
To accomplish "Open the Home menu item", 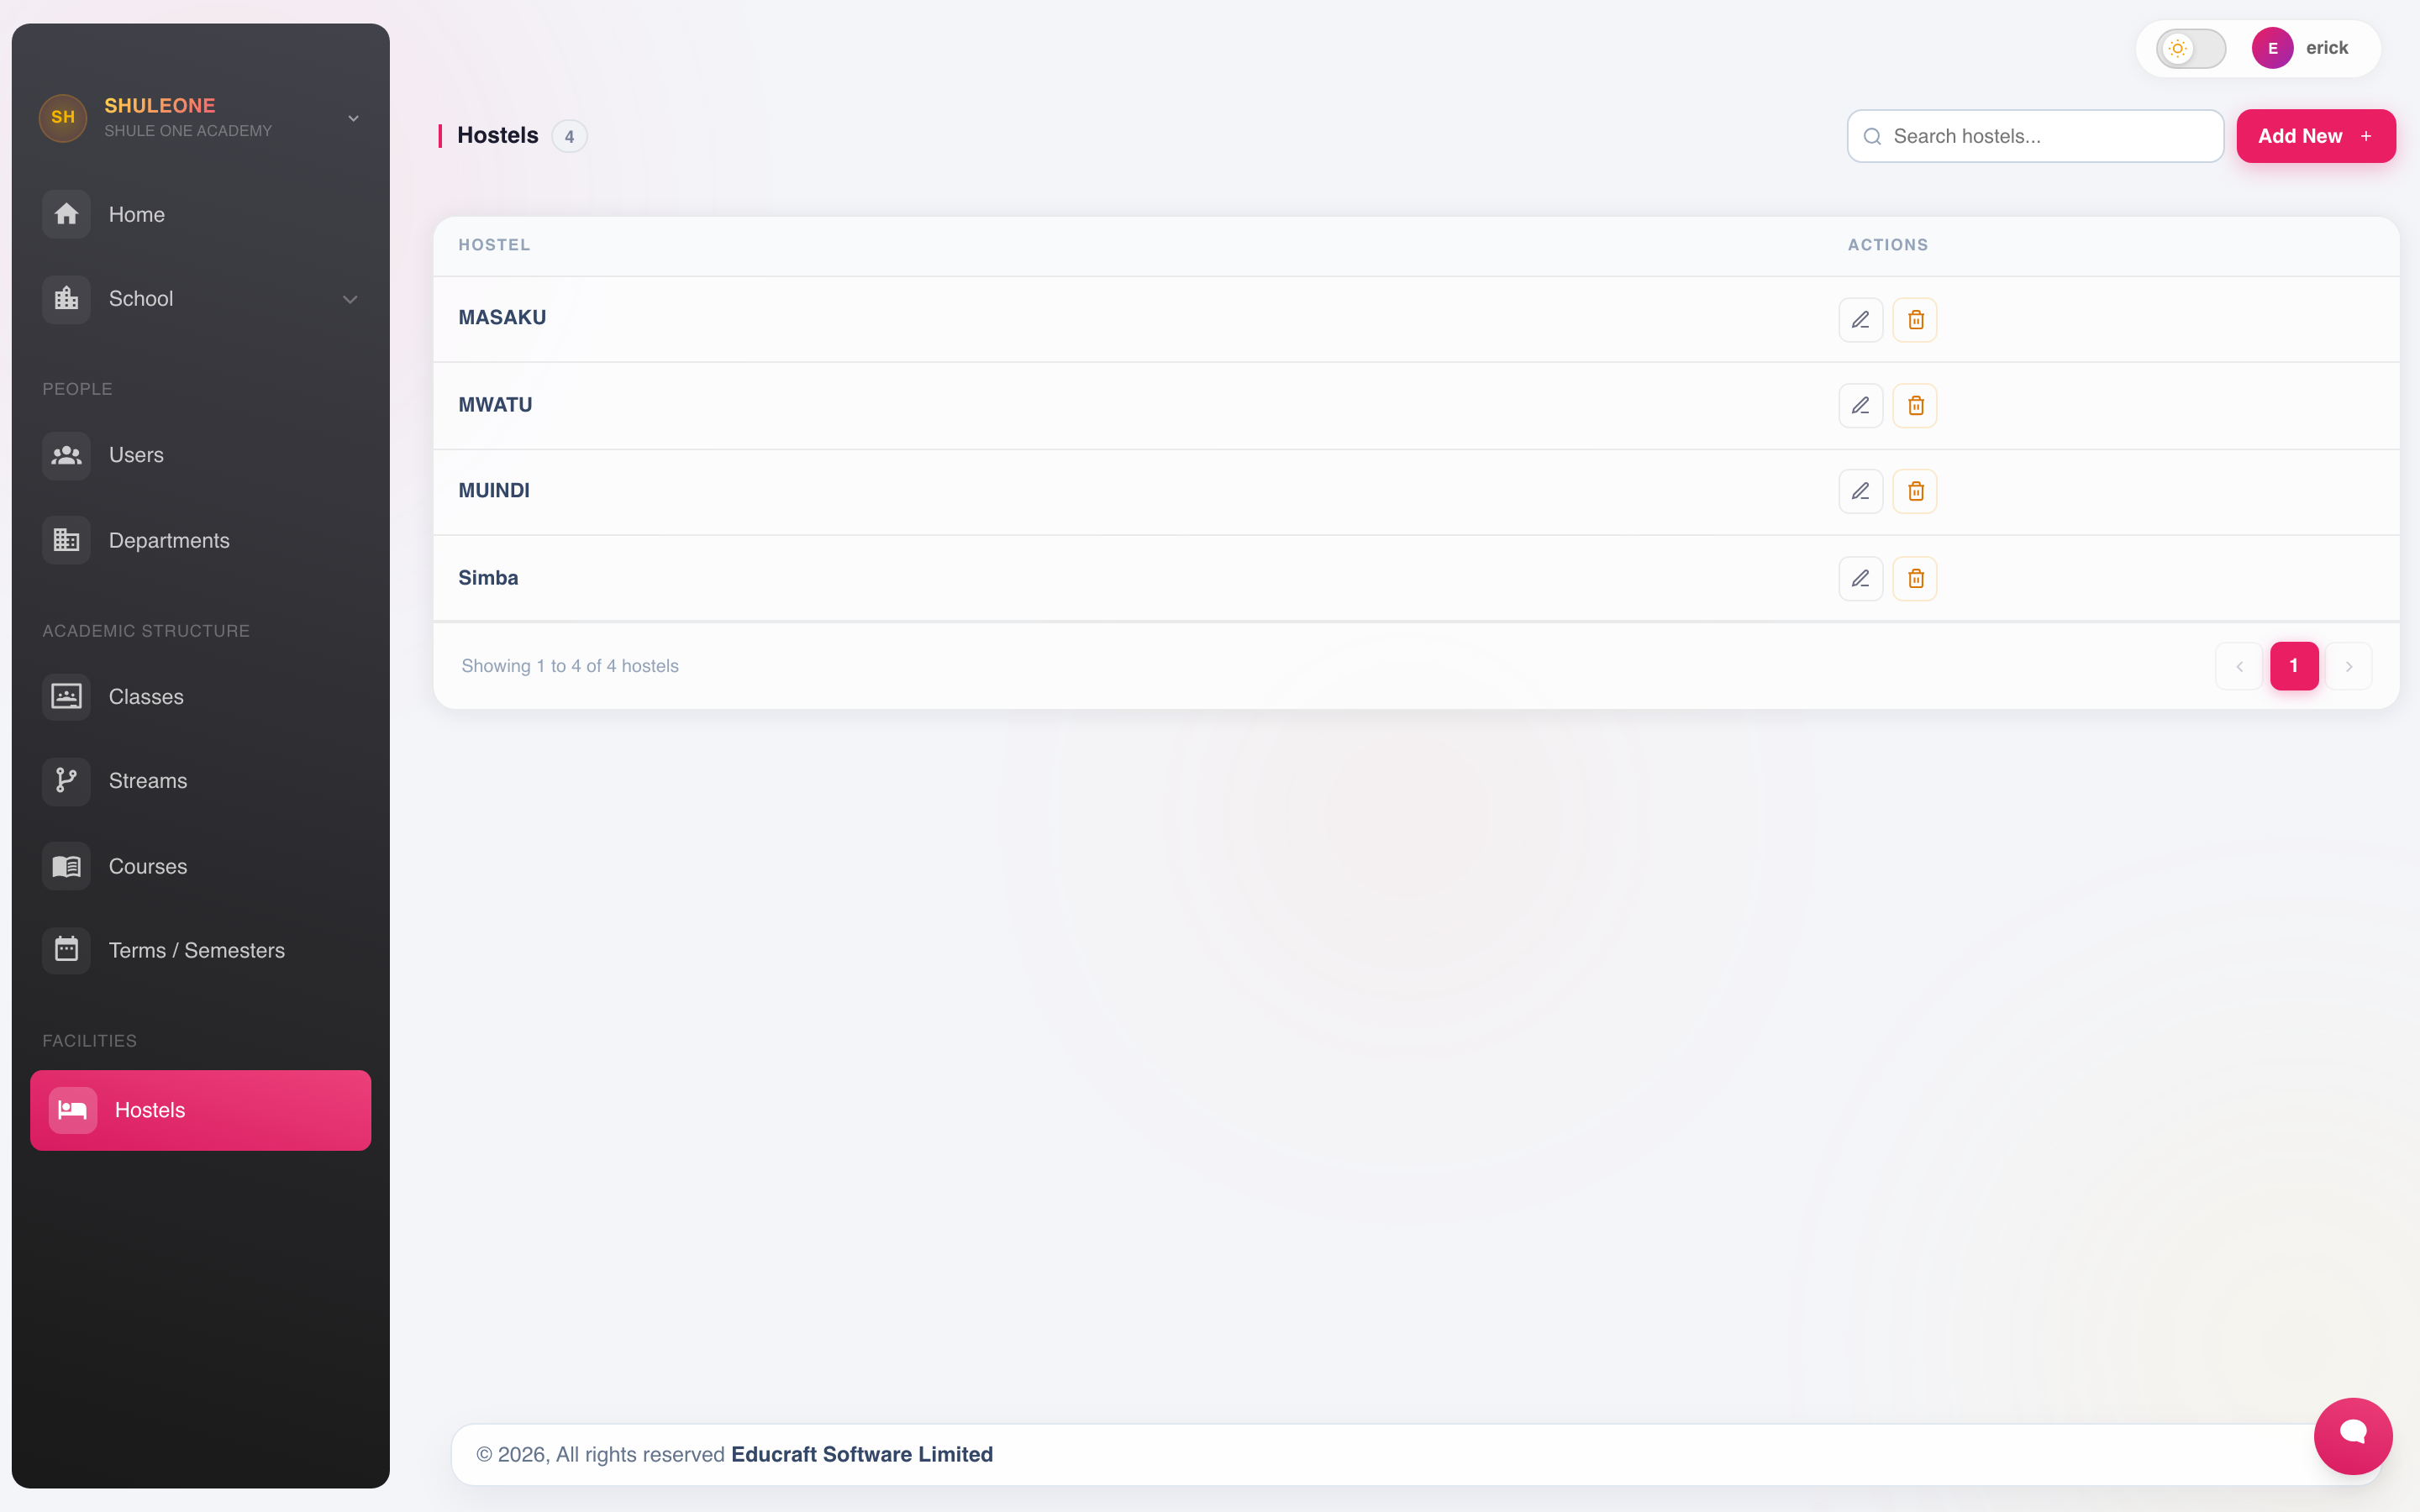I will [x=200, y=214].
